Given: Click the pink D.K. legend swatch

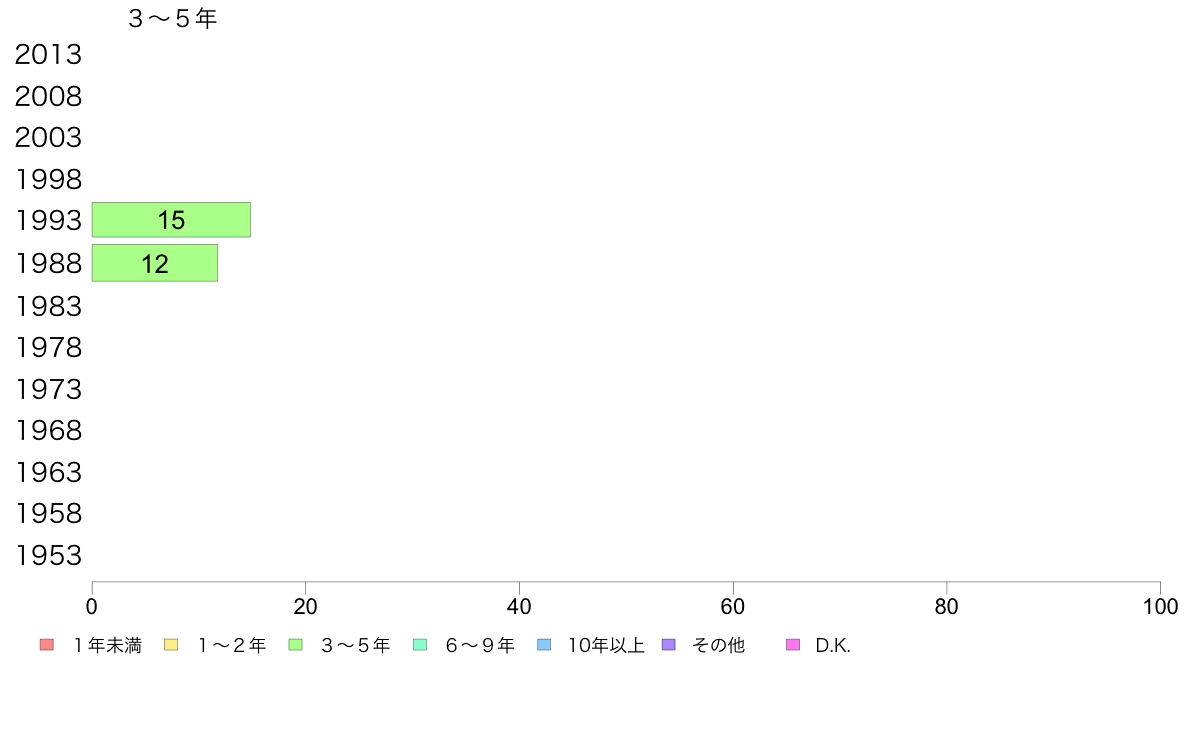Looking at the screenshot, I should point(793,645).
